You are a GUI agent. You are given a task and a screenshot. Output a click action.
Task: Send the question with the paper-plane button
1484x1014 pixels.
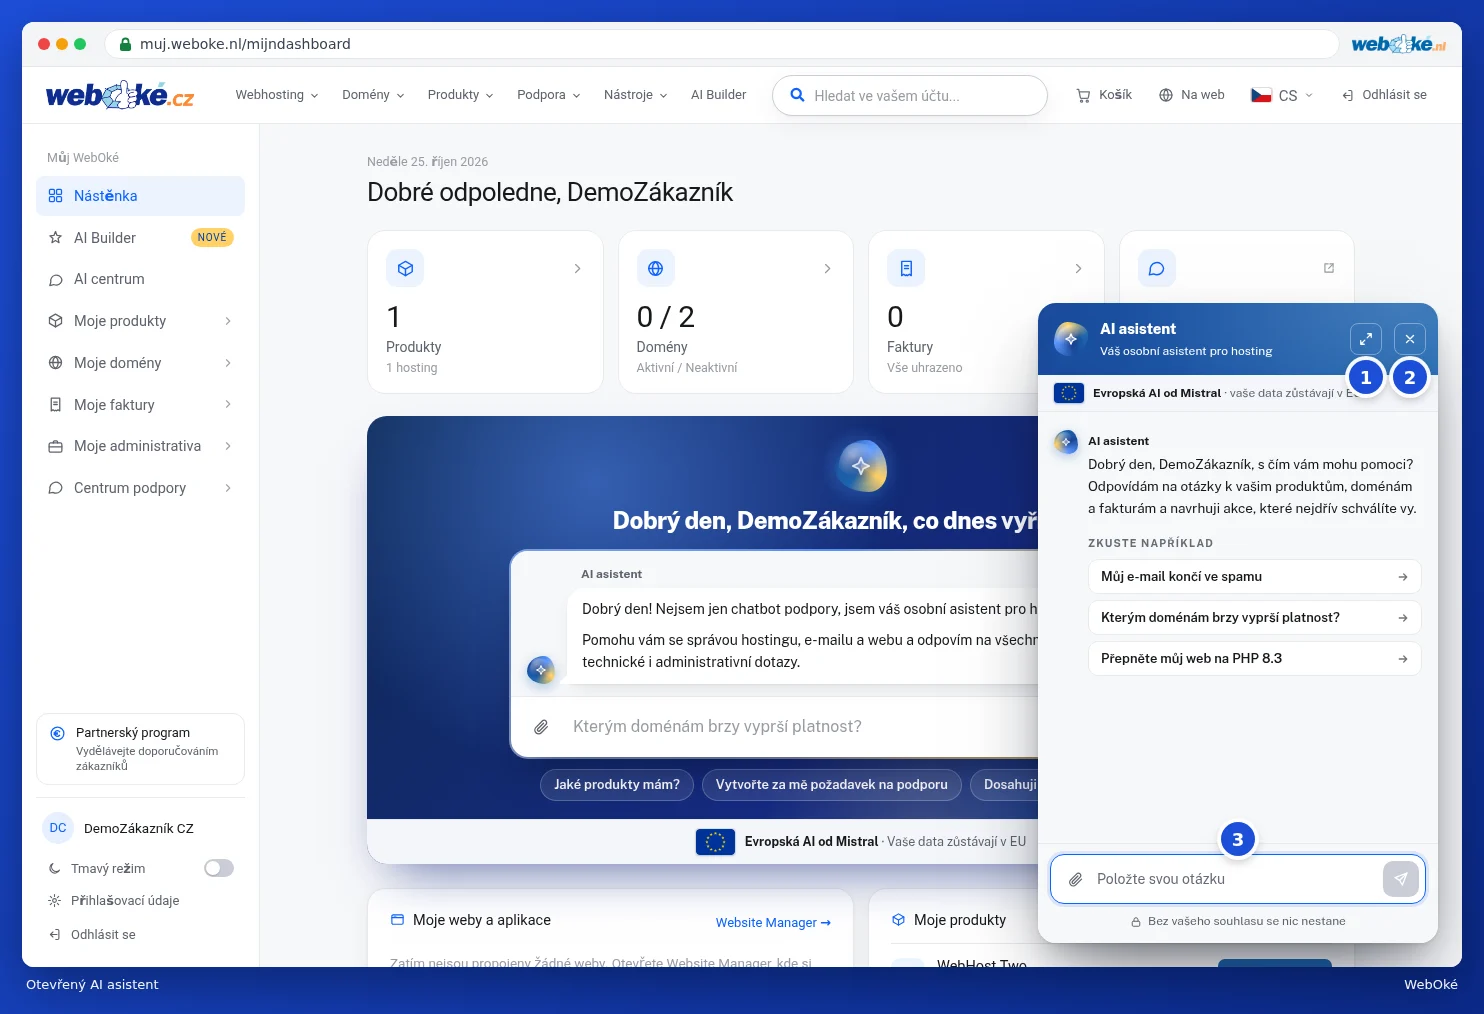pyautogui.click(x=1401, y=879)
